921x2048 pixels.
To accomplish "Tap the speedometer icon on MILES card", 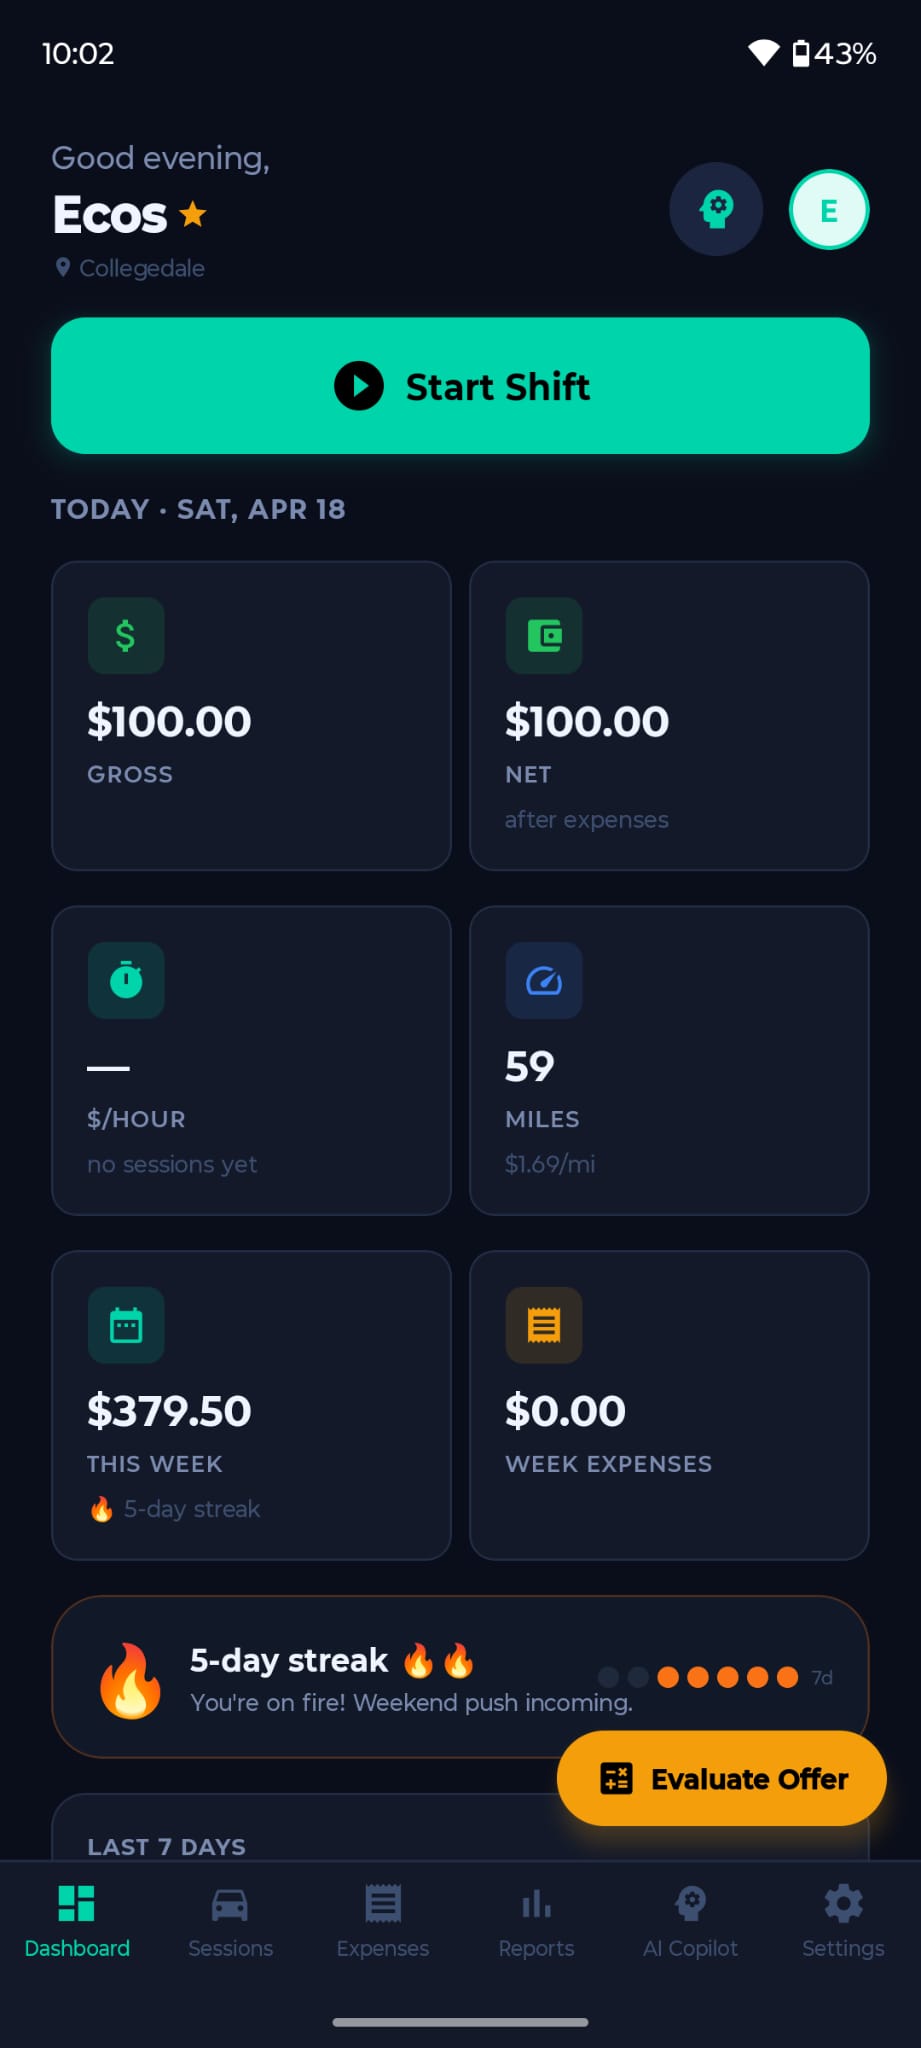I will click(x=544, y=980).
